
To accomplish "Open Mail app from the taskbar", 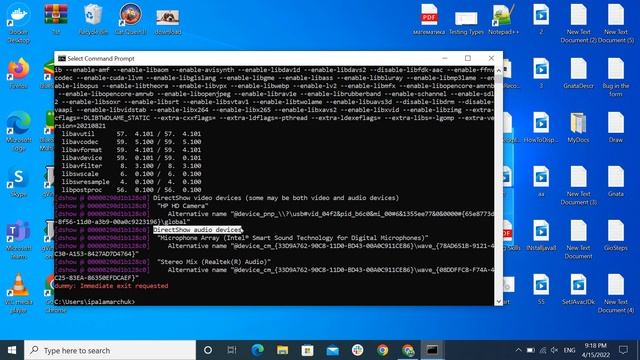I will tap(332, 350).
